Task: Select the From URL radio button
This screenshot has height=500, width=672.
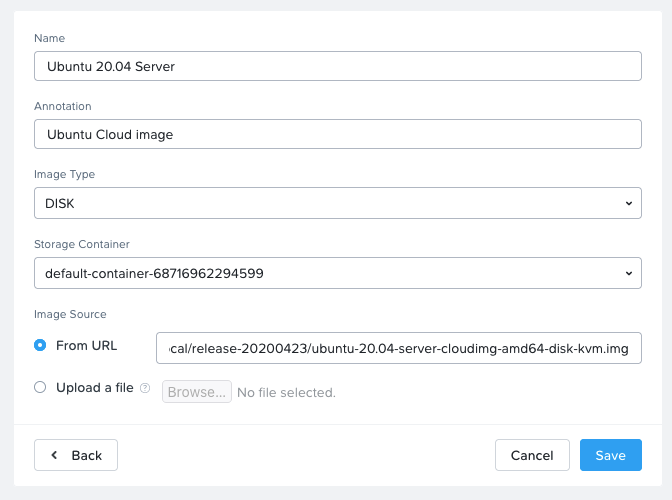Action: click(x=40, y=345)
